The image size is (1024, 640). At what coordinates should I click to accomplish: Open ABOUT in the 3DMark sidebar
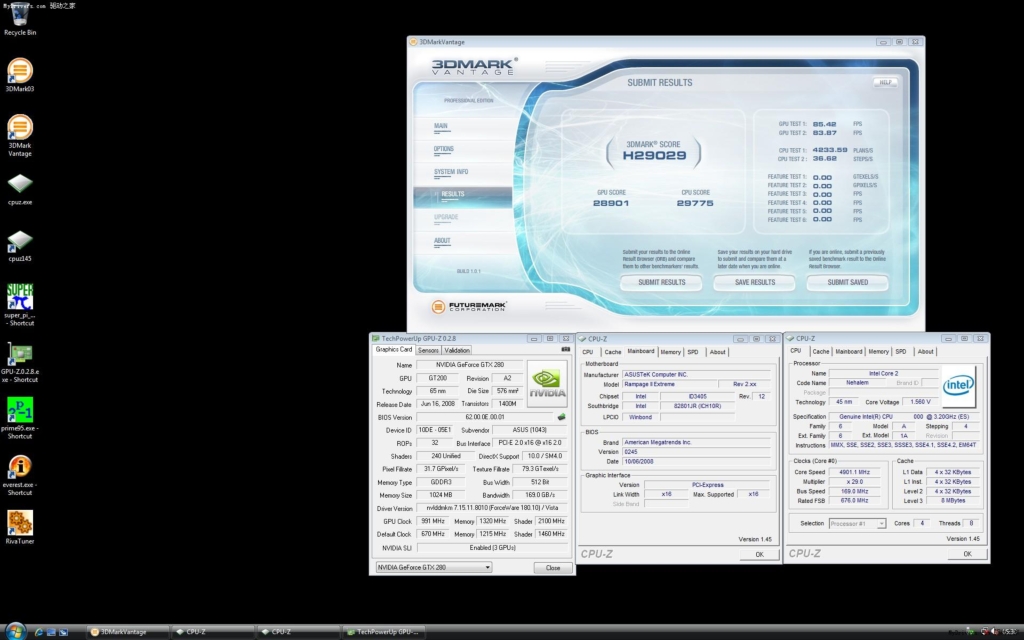(442, 242)
